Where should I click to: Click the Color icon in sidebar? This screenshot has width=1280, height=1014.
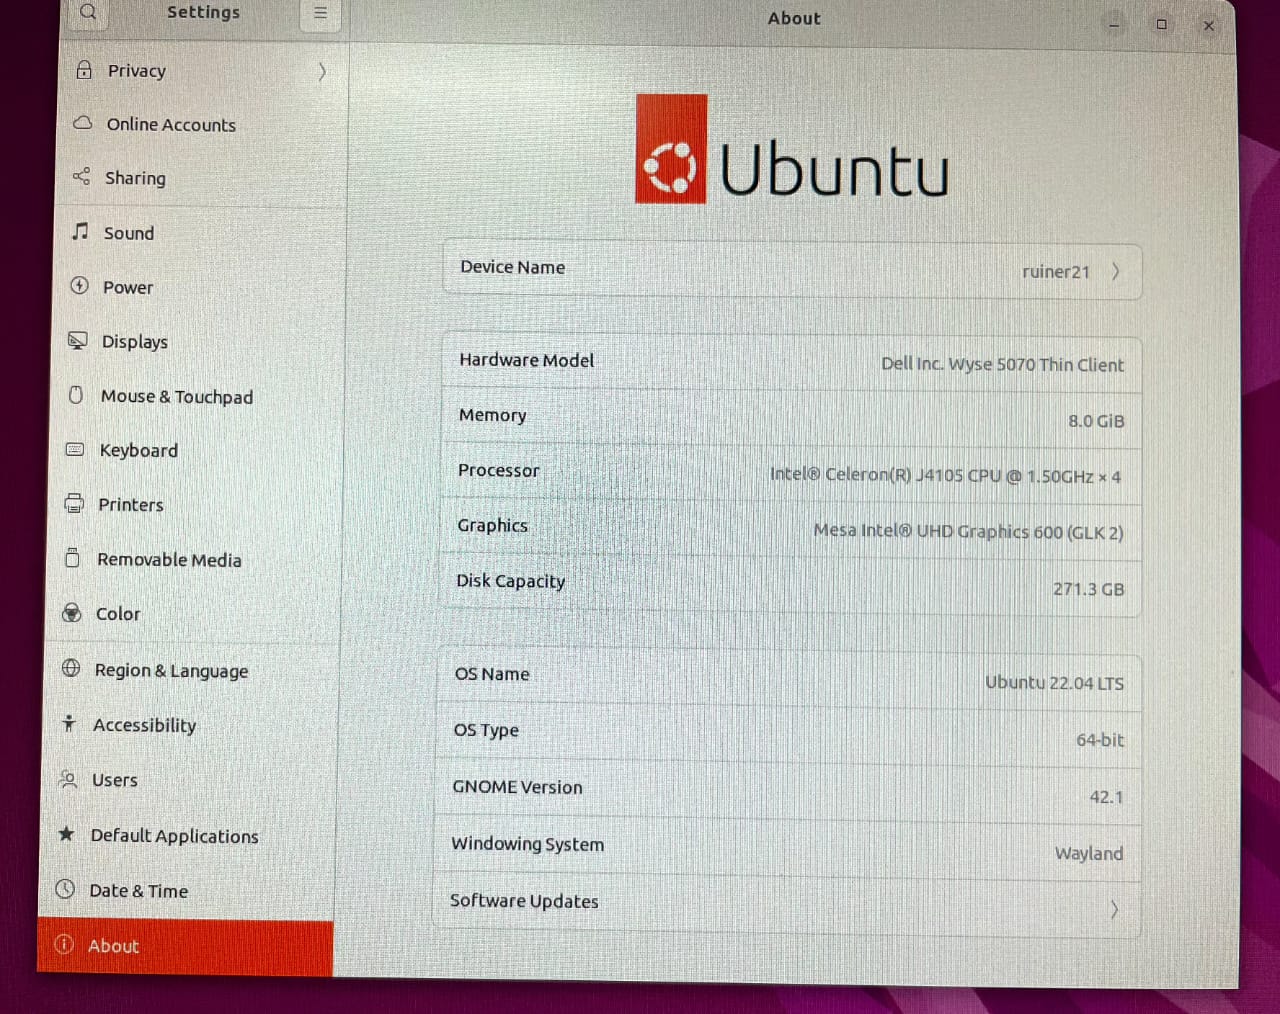[x=71, y=612]
